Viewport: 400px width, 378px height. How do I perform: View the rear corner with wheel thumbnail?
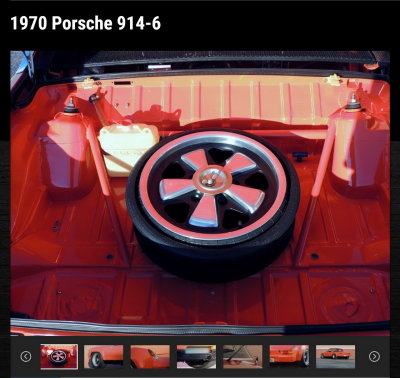click(x=289, y=357)
